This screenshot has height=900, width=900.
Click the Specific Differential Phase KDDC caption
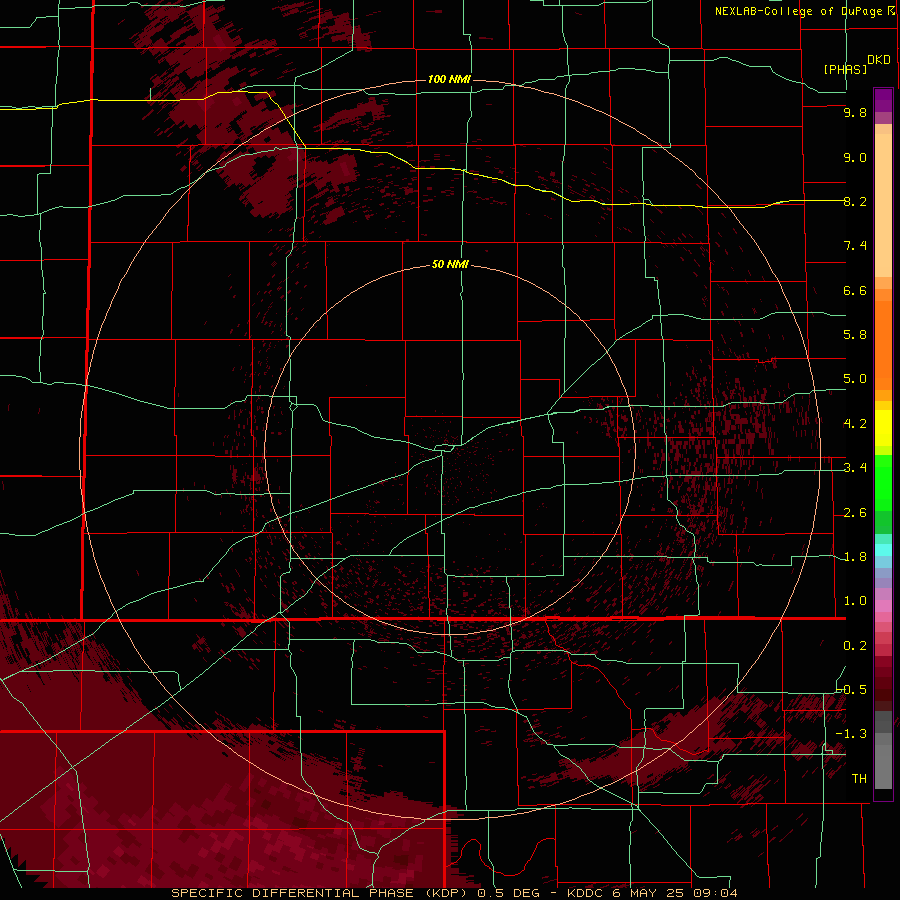click(454, 893)
